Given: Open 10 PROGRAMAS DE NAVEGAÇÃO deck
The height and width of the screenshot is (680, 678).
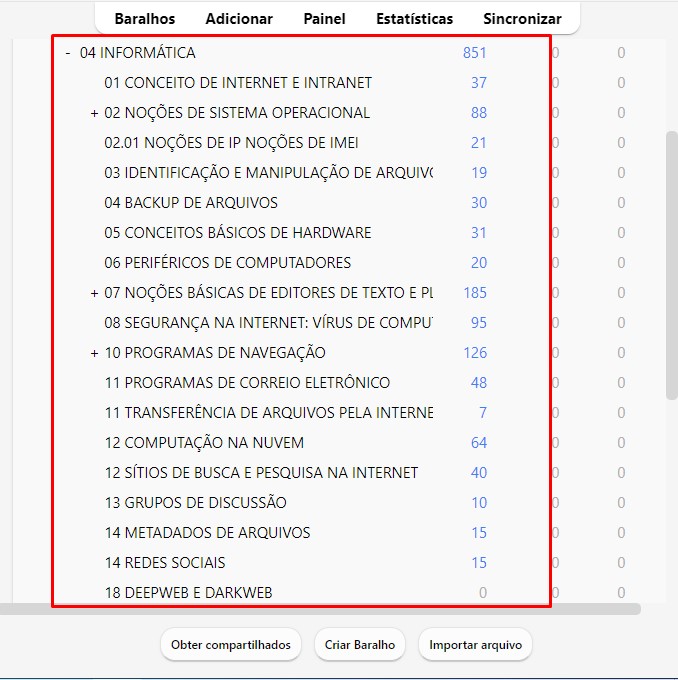Looking at the screenshot, I should point(215,353).
